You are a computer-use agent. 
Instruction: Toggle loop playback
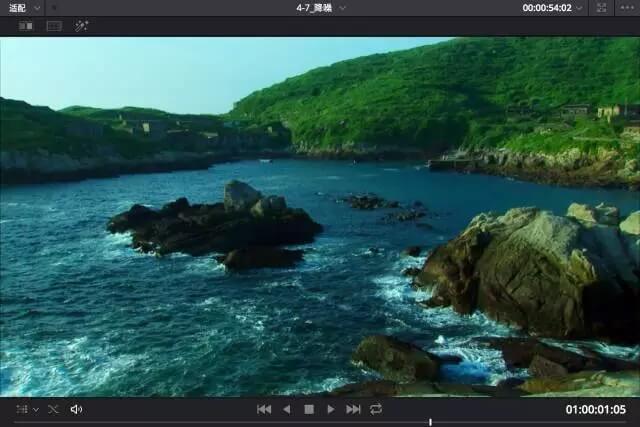click(x=376, y=409)
